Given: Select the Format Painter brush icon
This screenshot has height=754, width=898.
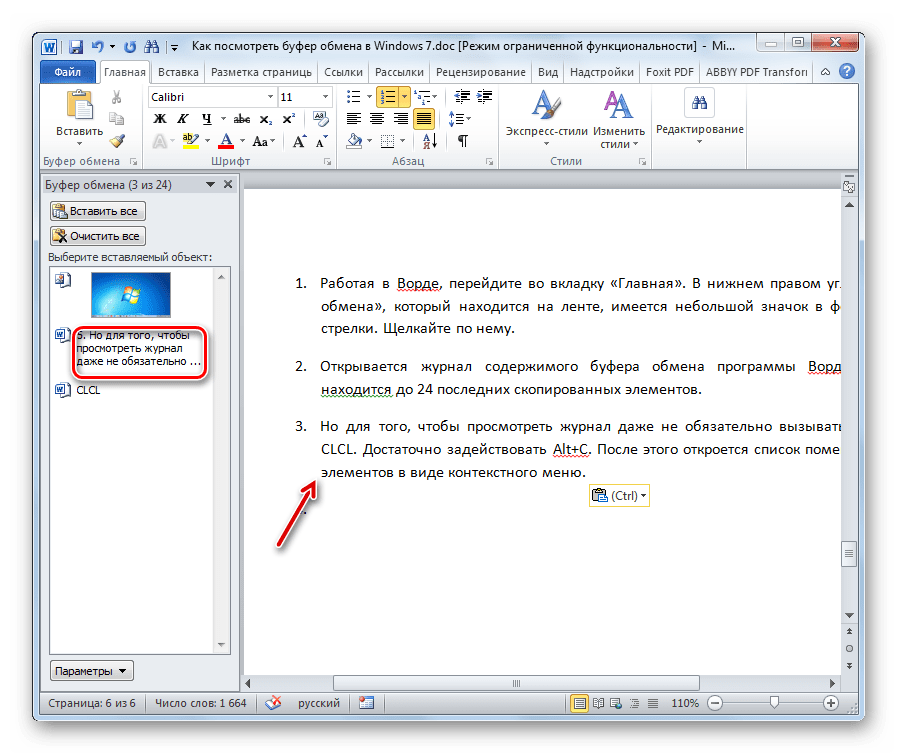Looking at the screenshot, I should pos(117,141).
